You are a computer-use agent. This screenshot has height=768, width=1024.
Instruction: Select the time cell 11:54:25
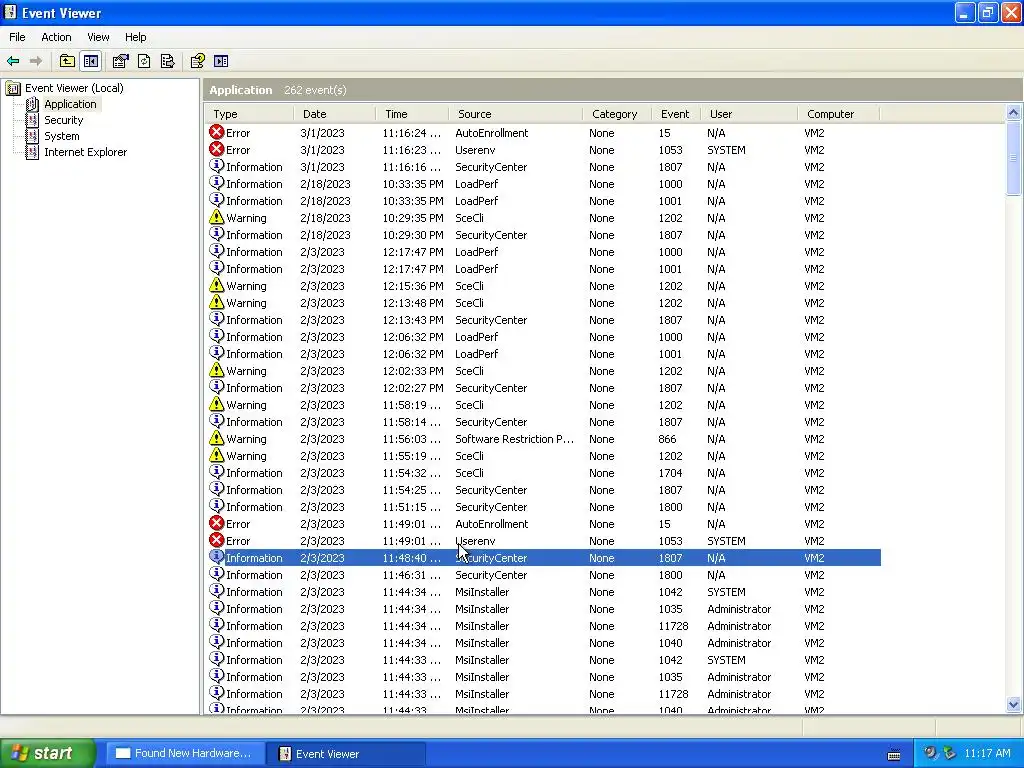[411, 490]
